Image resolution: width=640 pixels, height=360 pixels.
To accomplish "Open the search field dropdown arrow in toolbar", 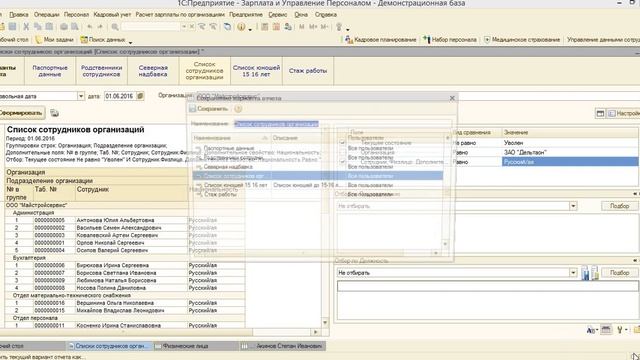I will pyautogui.click(x=184, y=27).
